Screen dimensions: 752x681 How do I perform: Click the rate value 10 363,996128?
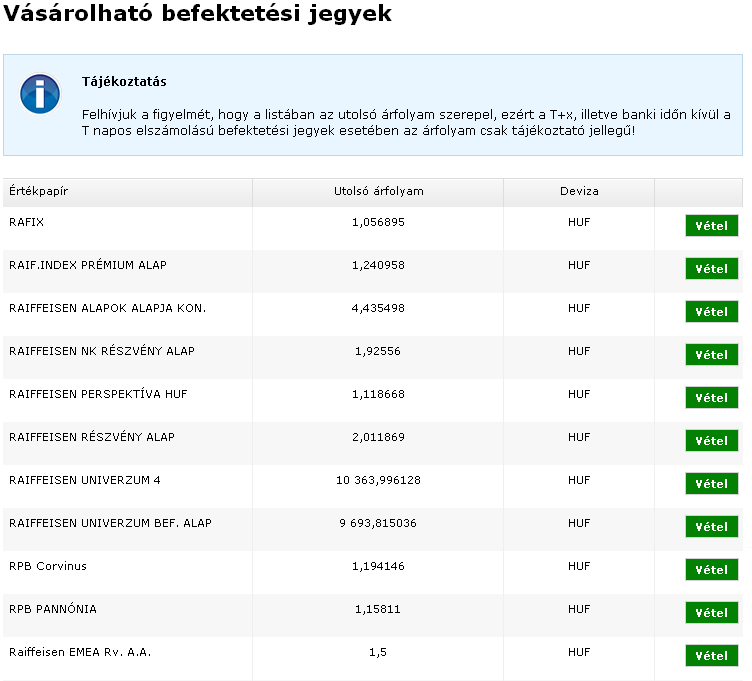pyautogui.click(x=378, y=480)
